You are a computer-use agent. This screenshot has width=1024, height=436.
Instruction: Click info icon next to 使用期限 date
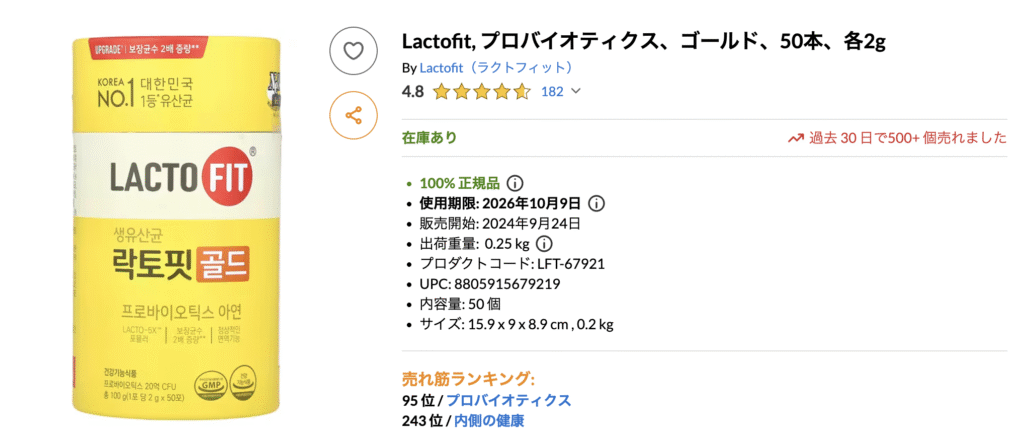click(x=596, y=203)
